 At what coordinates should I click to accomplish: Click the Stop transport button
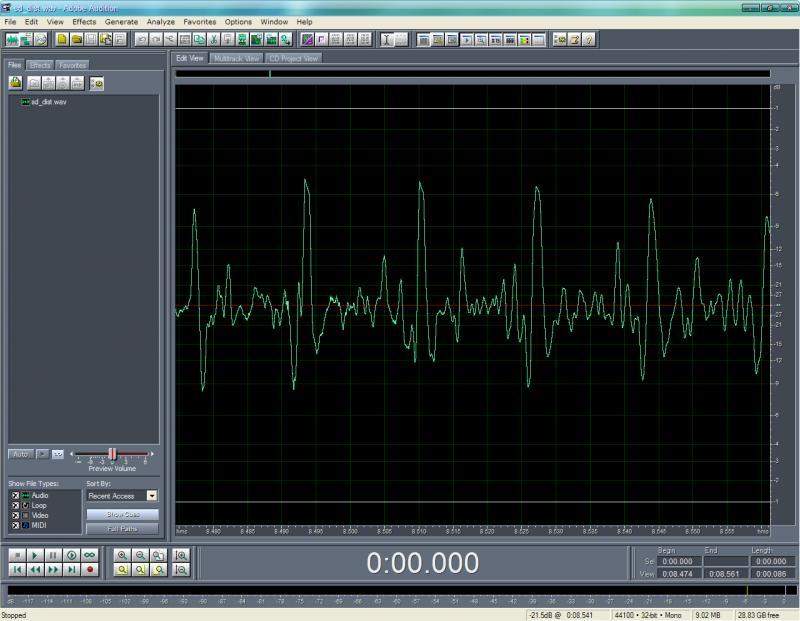click(18, 554)
